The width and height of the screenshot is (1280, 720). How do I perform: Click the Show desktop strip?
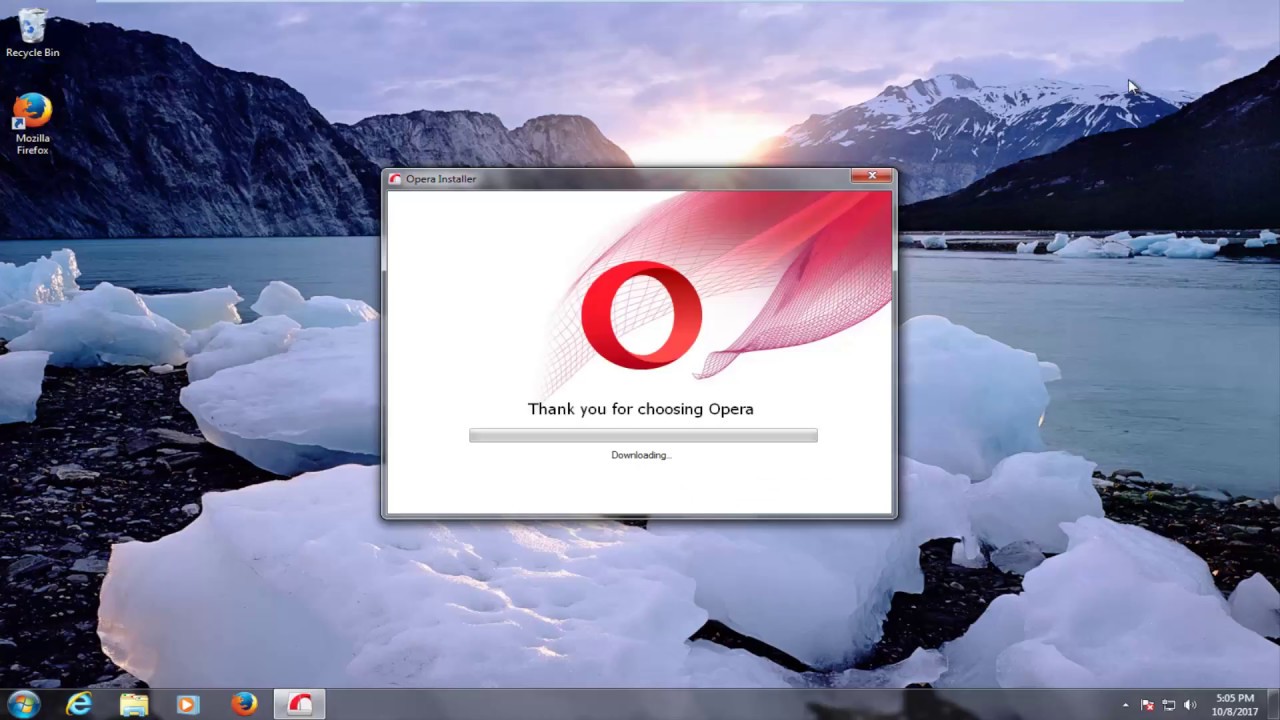1273,704
